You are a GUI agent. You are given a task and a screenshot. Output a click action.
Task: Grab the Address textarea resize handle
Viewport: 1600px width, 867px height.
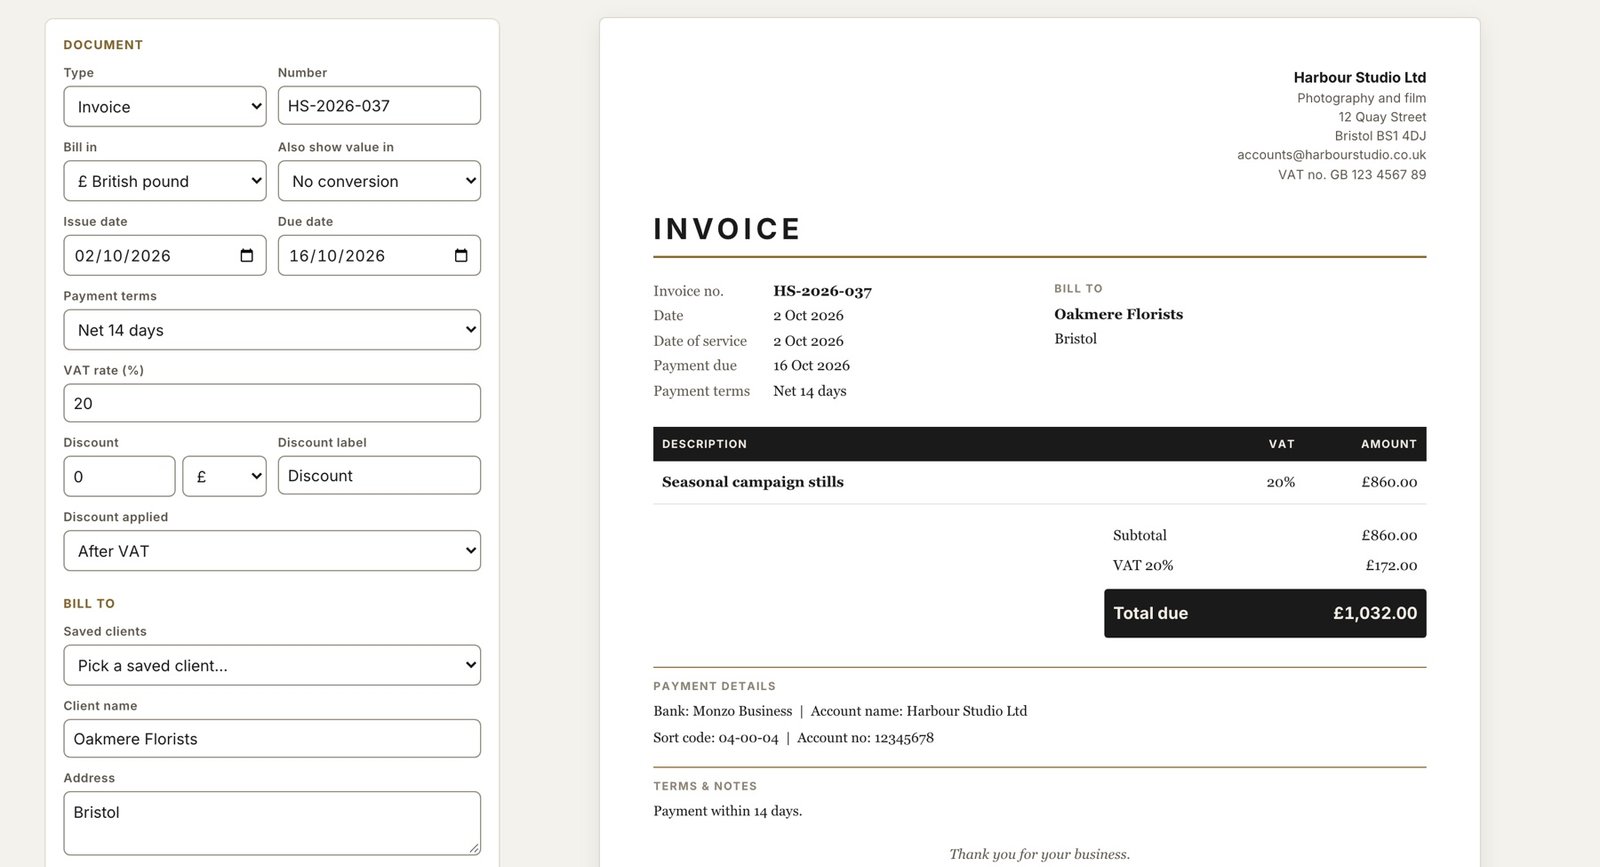tap(474, 848)
